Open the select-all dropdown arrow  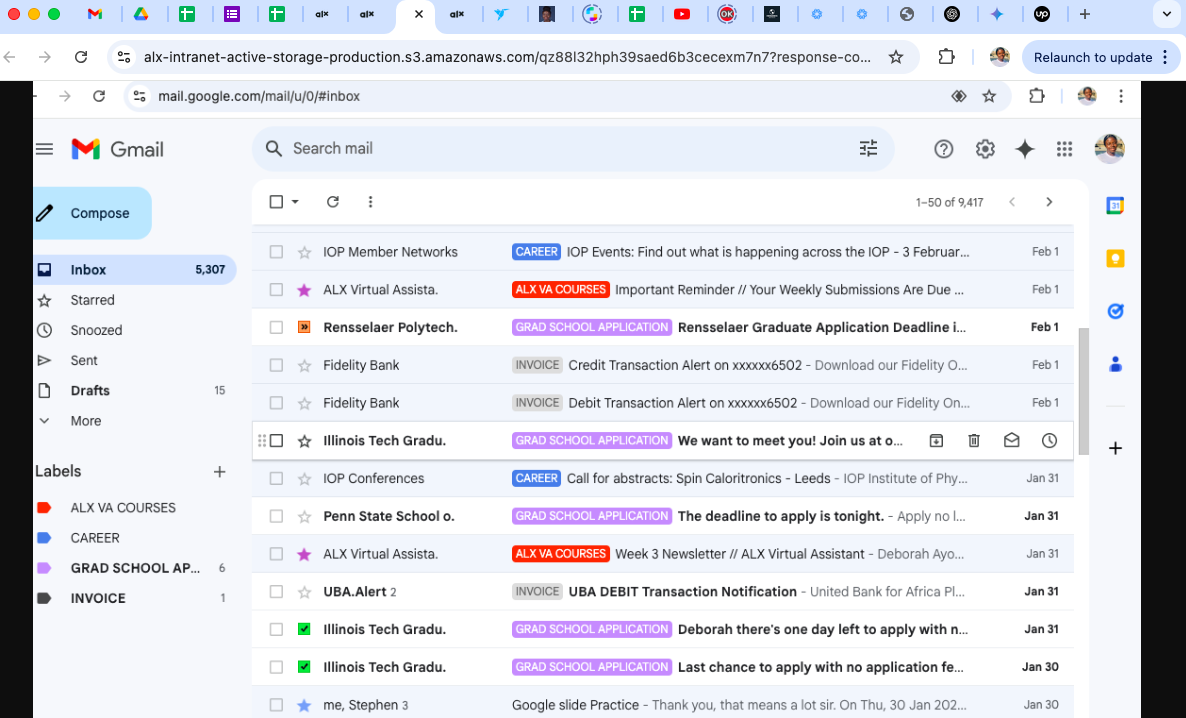pos(295,202)
